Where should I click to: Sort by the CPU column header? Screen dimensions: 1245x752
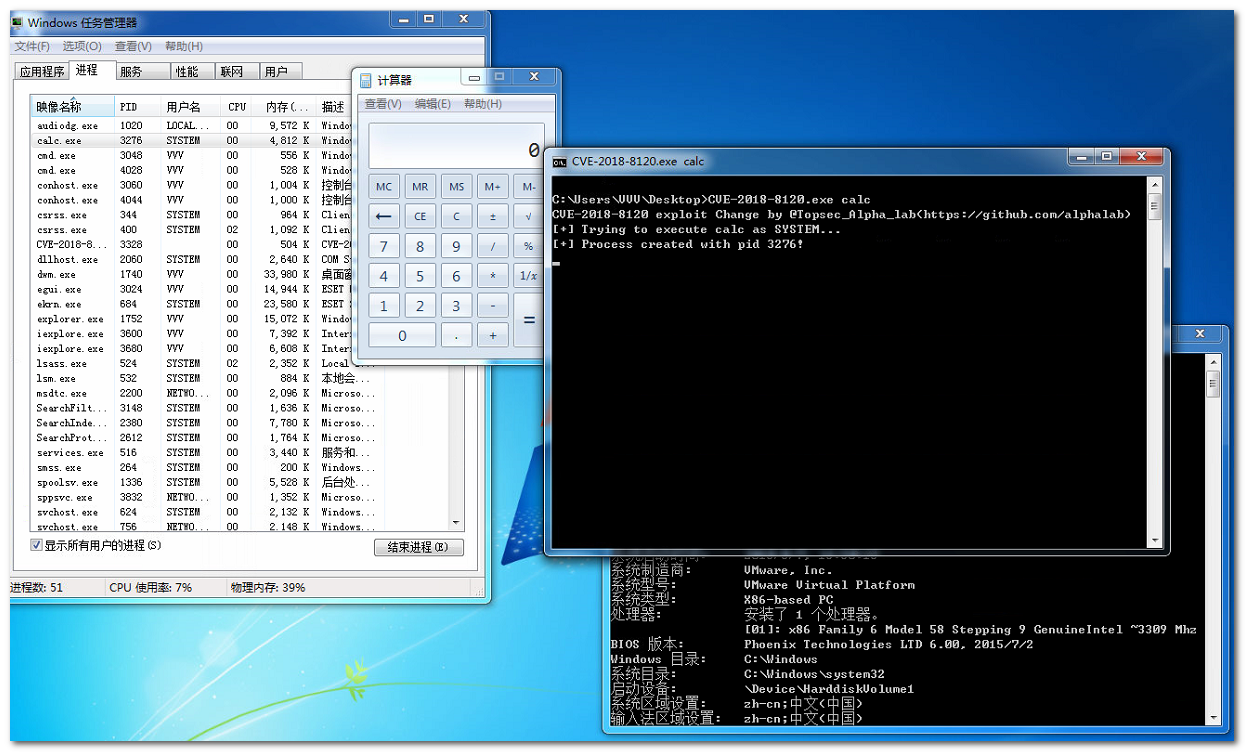237,107
